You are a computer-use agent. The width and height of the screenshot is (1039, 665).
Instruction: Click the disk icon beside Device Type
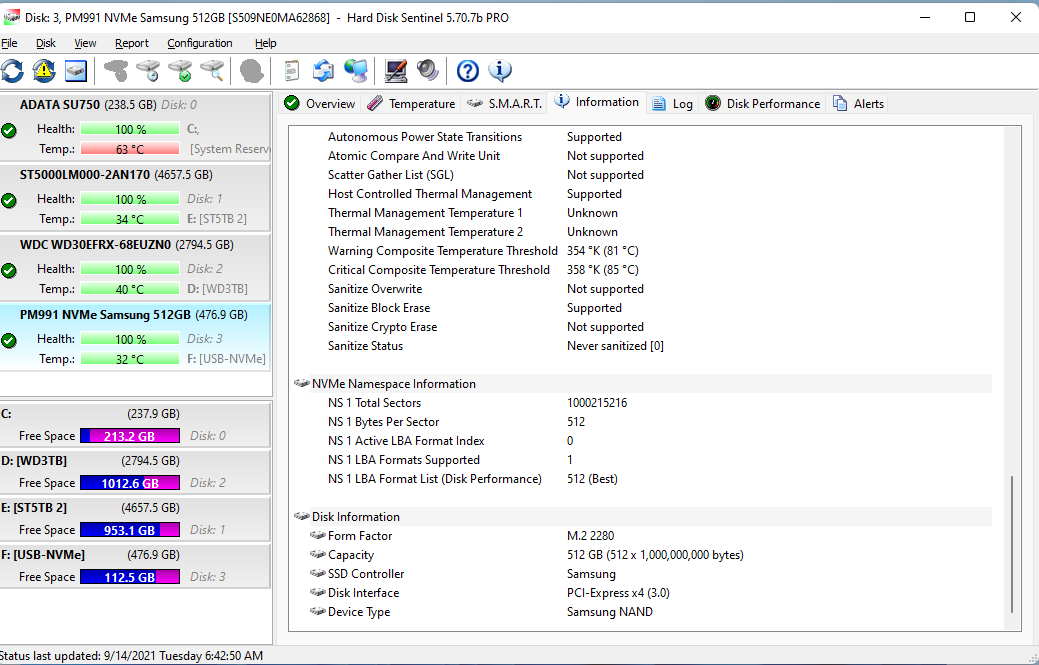[x=317, y=612]
